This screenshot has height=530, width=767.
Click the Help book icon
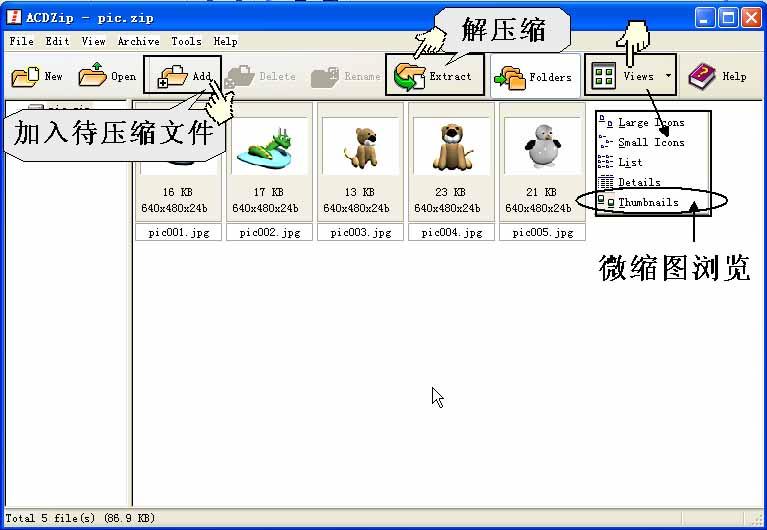(703, 76)
